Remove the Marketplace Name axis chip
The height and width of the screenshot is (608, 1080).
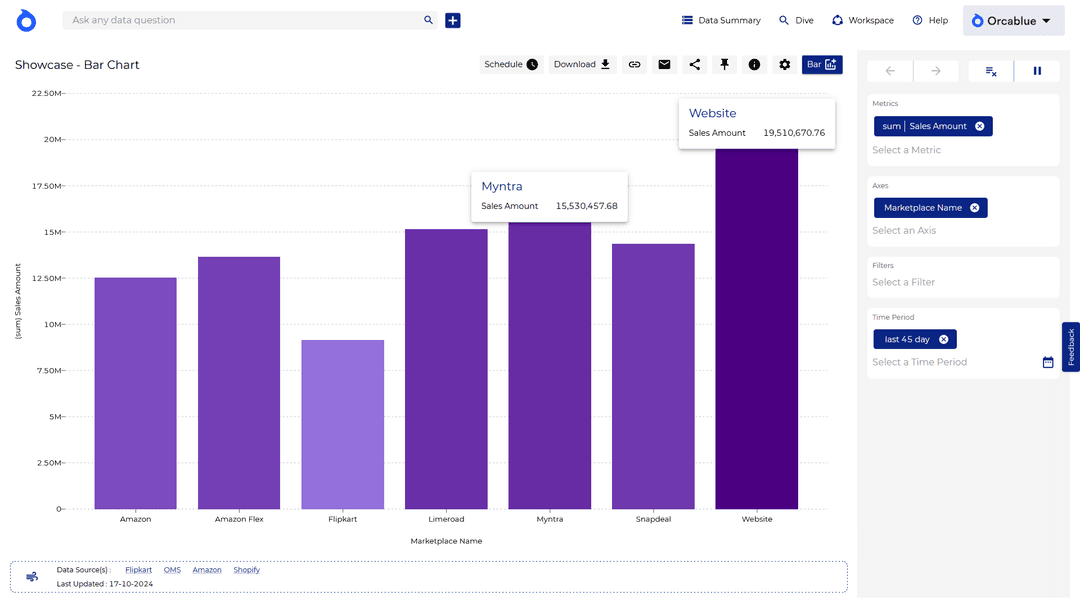pyautogui.click(x=974, y=208)
